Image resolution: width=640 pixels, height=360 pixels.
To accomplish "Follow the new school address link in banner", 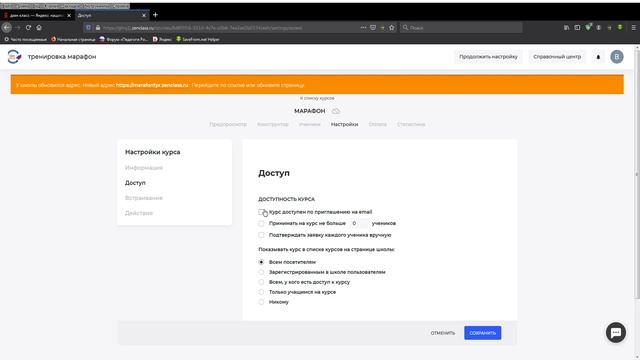I will click(x=152, y=85).
